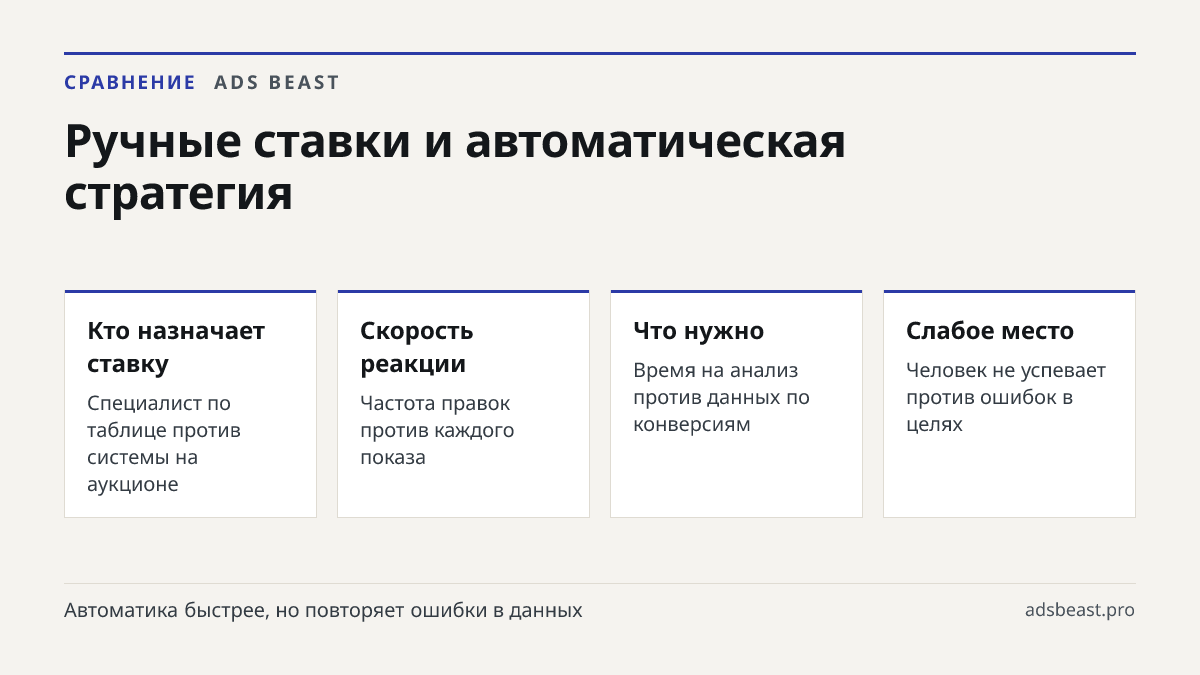Click text 'Время на анализ против данных по конверсиям'
The width and height of the screenshot is (1200, 675).
[721, 397]
